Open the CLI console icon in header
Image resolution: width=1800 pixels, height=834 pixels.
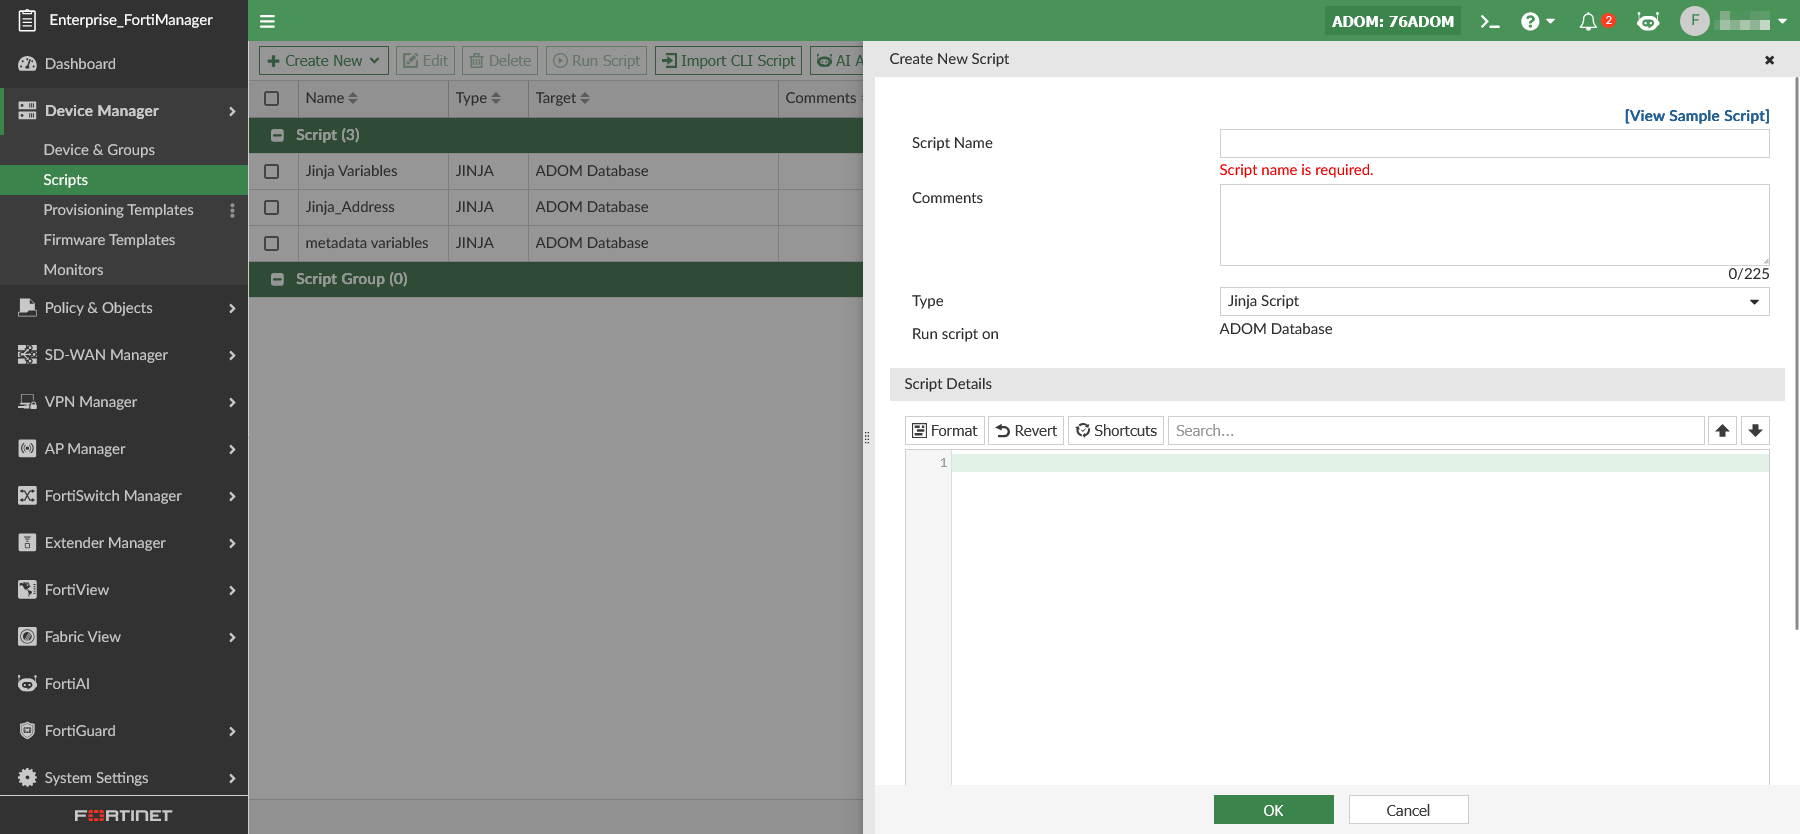point(1489,21)
